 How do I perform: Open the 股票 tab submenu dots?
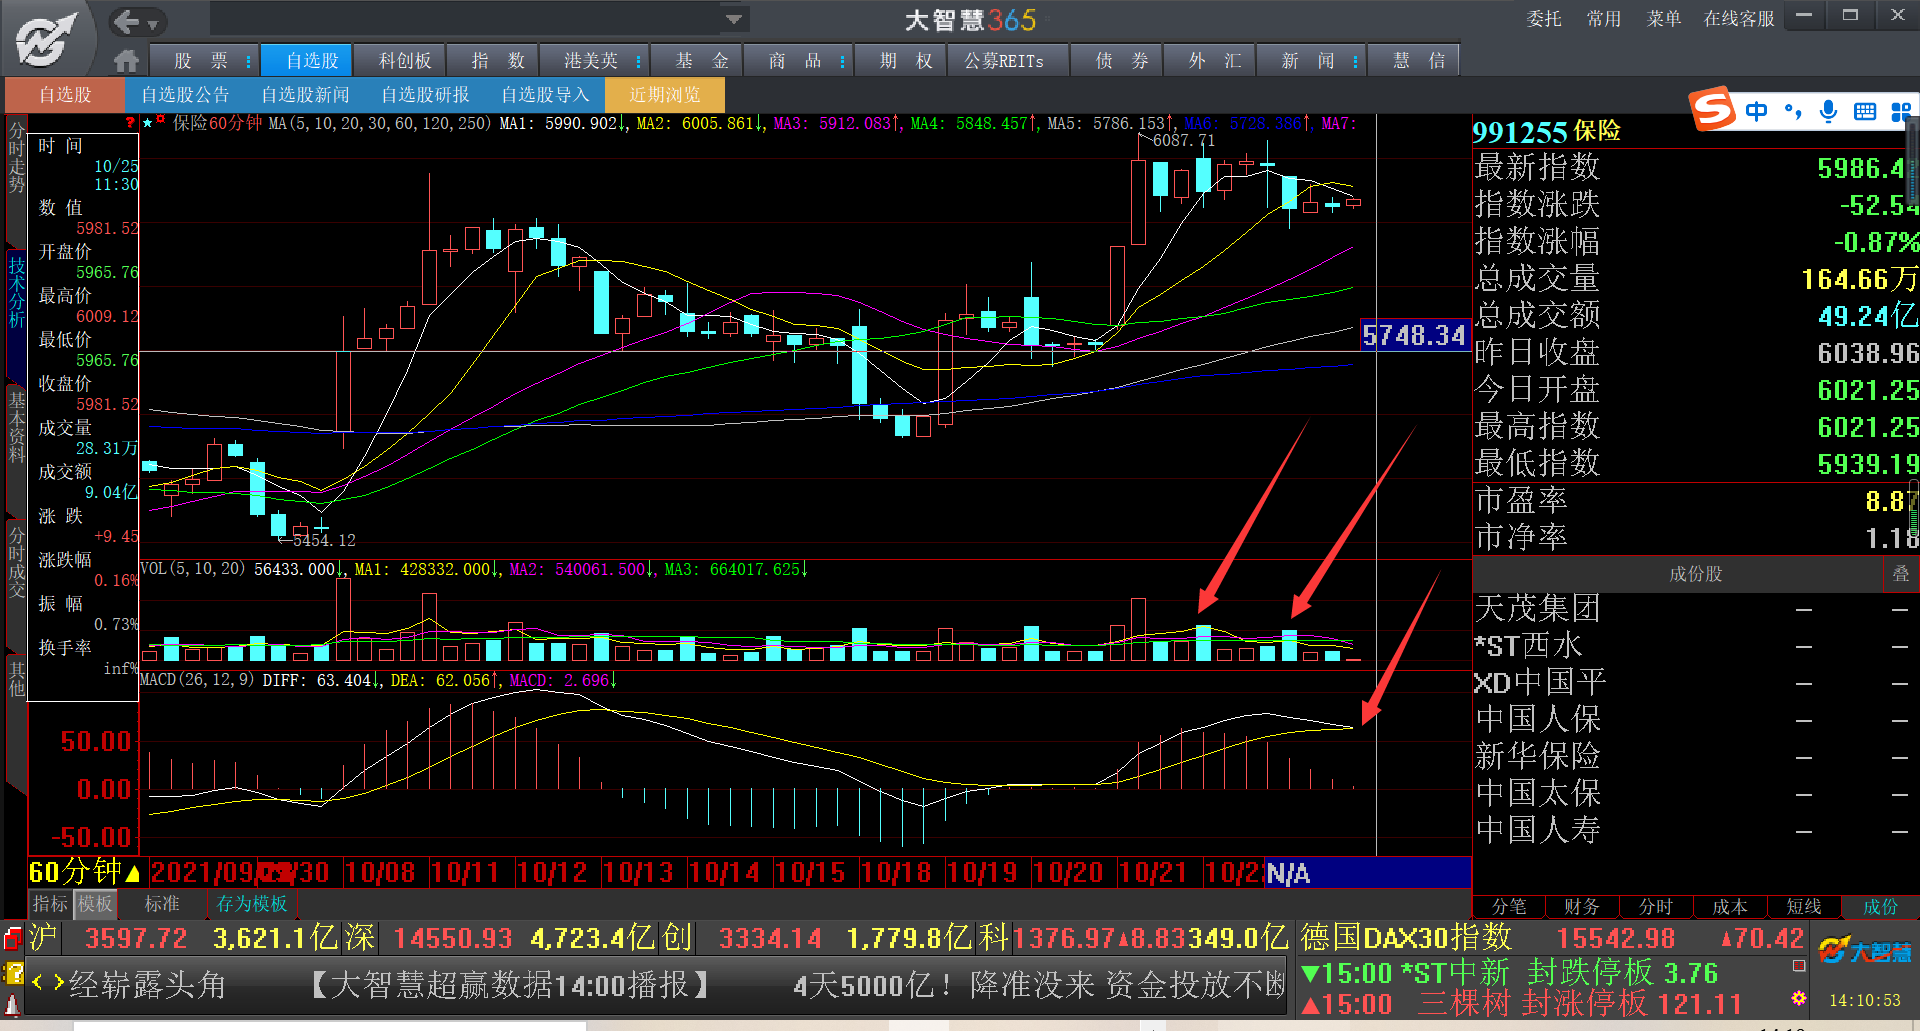tap(248, 61)
